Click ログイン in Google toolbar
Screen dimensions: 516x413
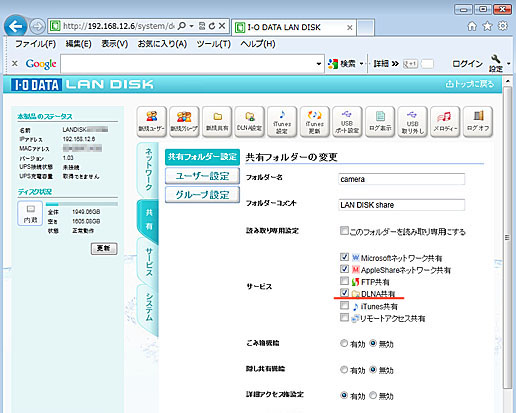coord(467,64)
